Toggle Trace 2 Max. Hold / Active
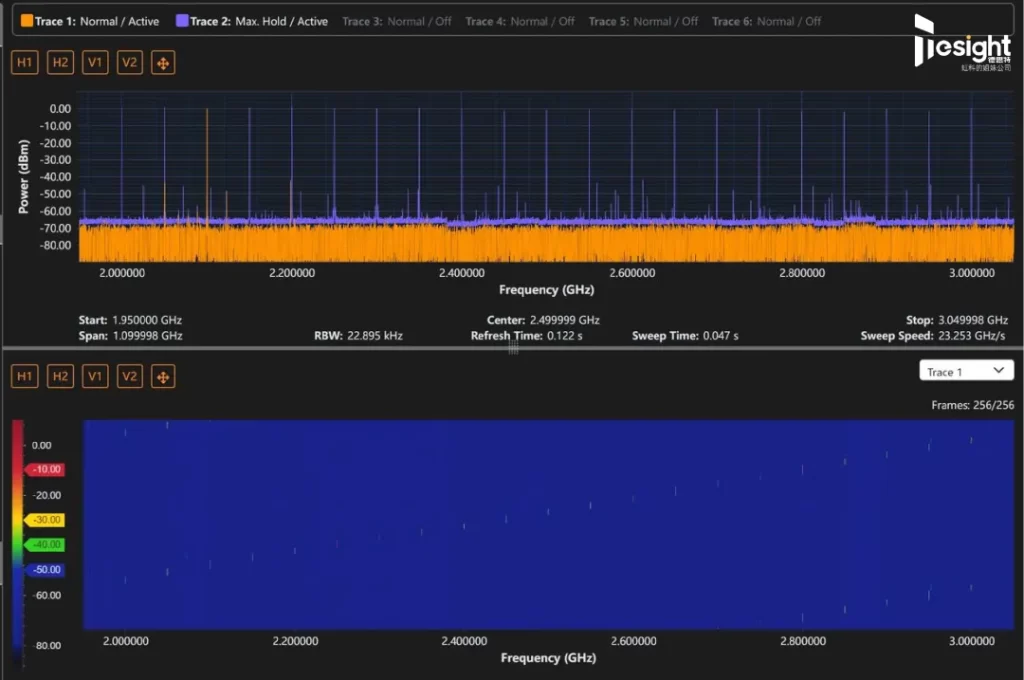 [x=252, y=21]
